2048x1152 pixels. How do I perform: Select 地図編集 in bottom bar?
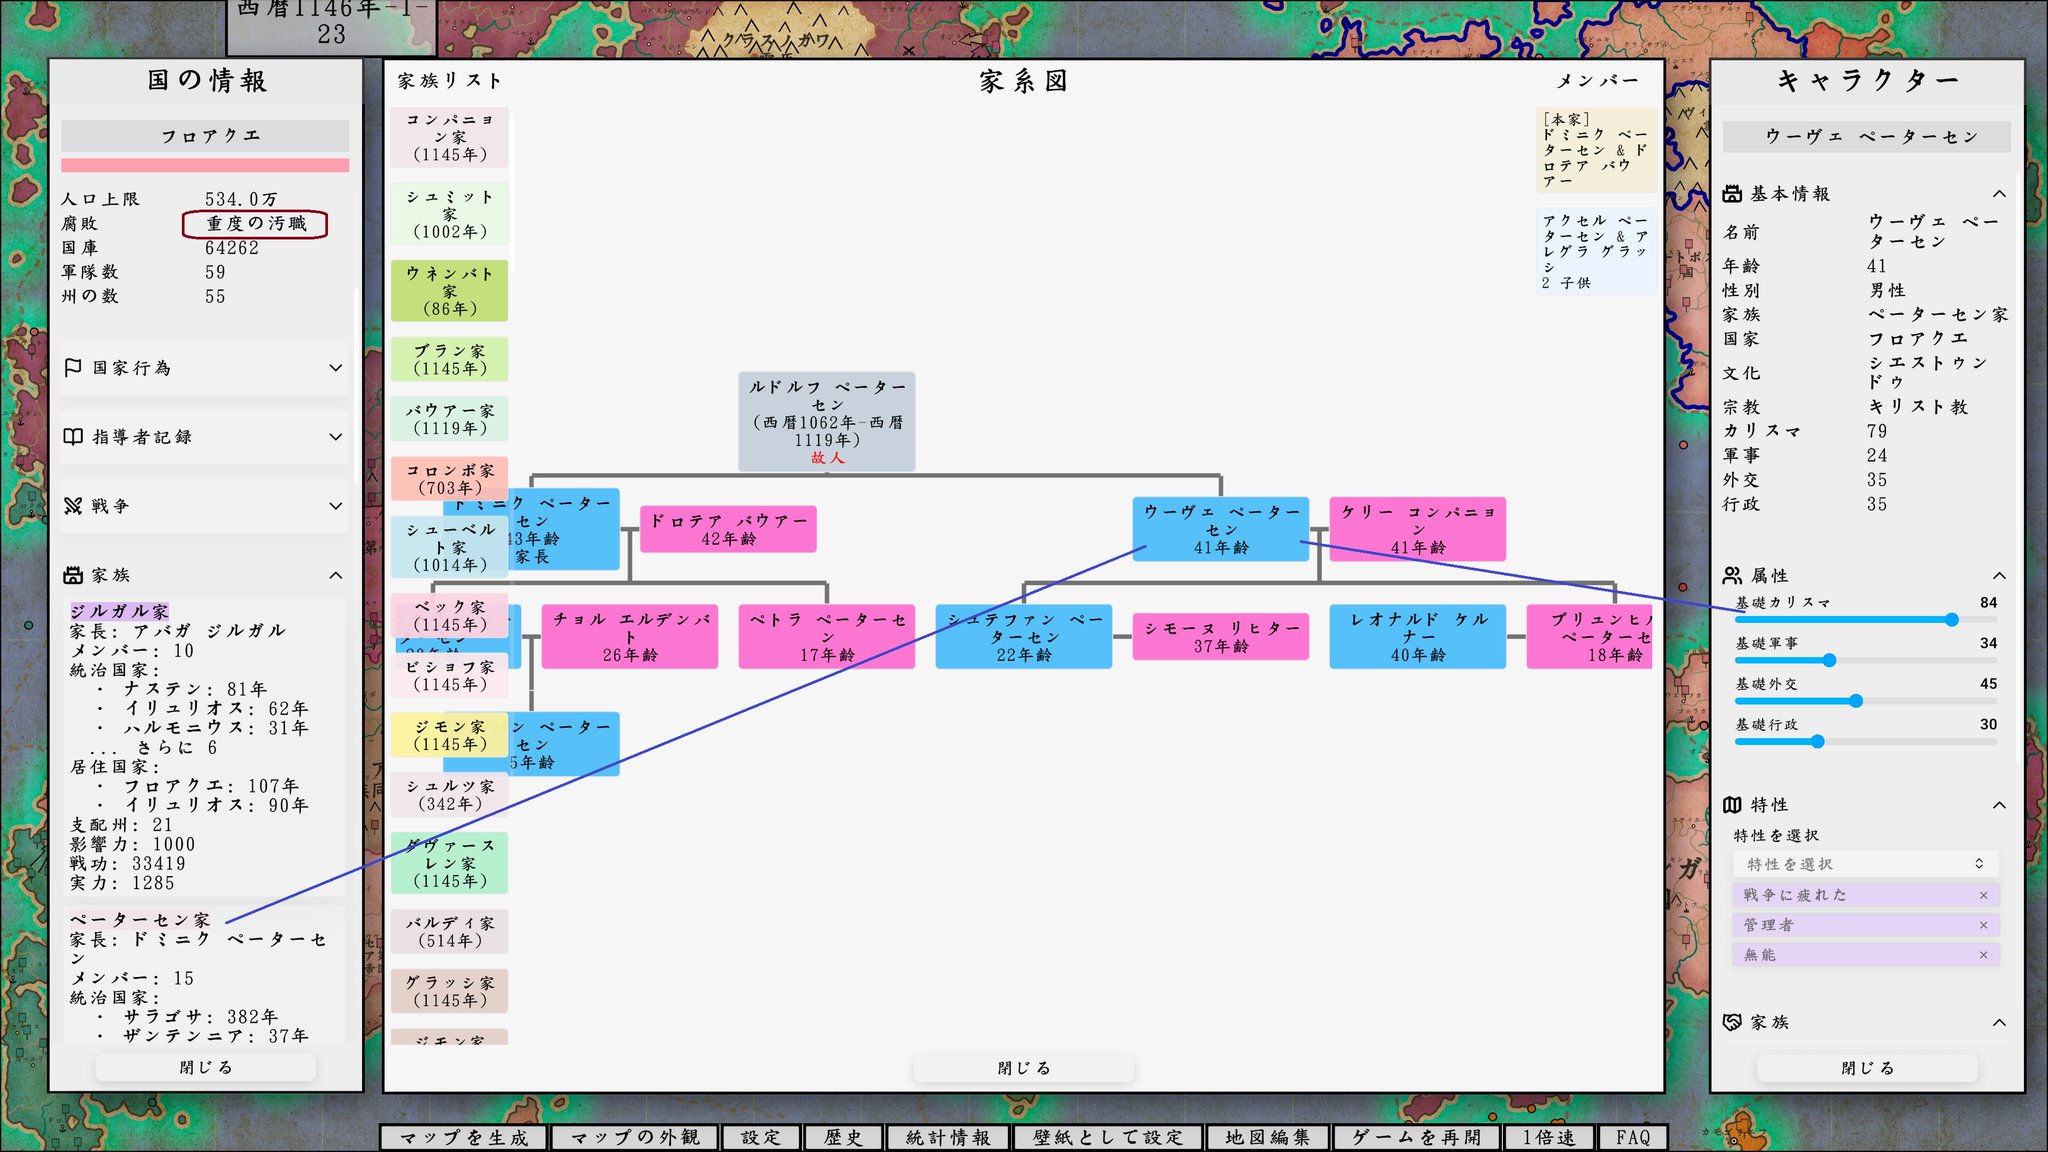1267,1138
